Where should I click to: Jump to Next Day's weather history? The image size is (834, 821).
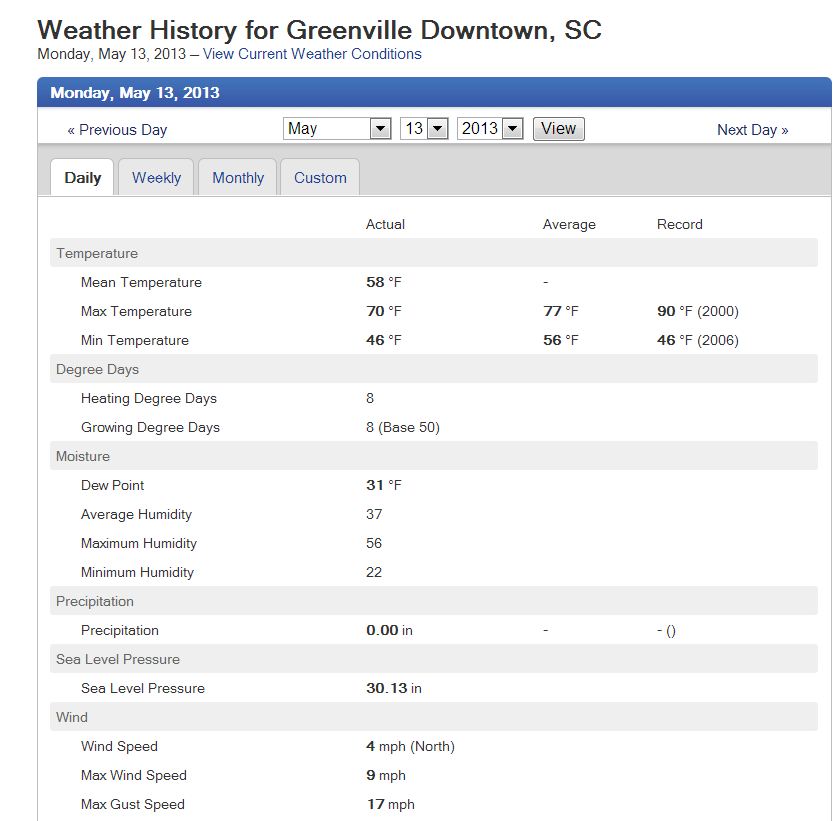click(x=752, y=130)
